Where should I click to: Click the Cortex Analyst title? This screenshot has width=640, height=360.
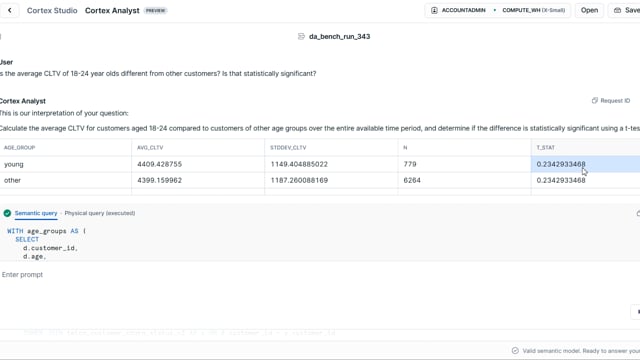tap(112, 11)
